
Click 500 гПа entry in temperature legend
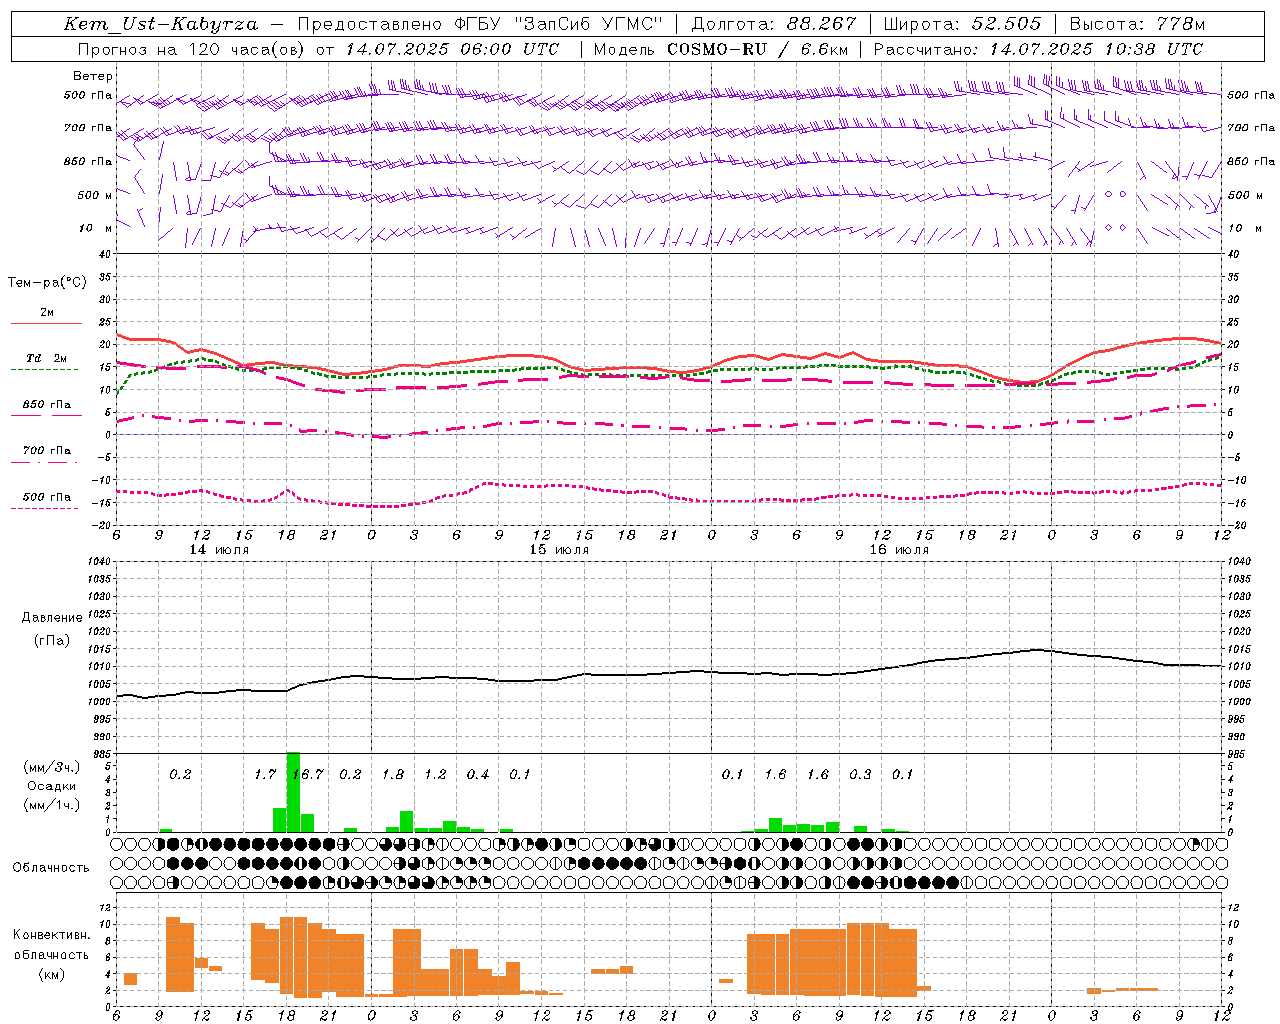[x=46, y=501]
